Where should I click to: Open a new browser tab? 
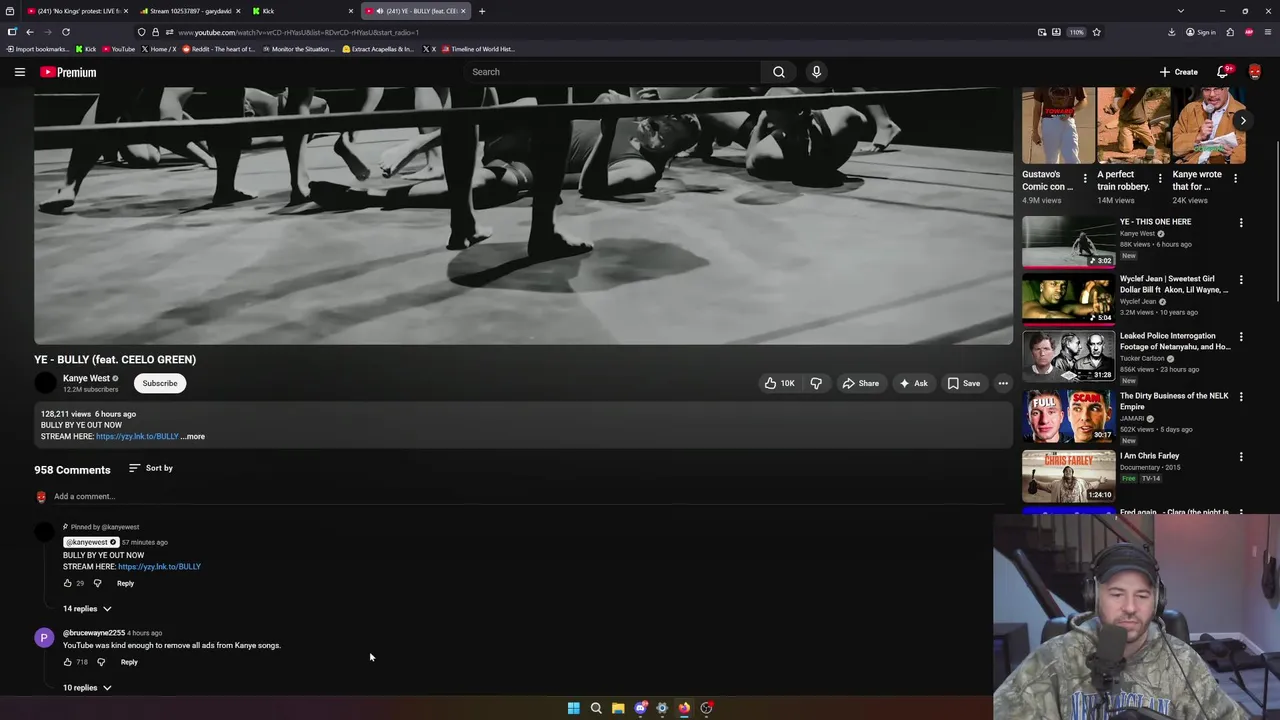click(x=482, y=11)
